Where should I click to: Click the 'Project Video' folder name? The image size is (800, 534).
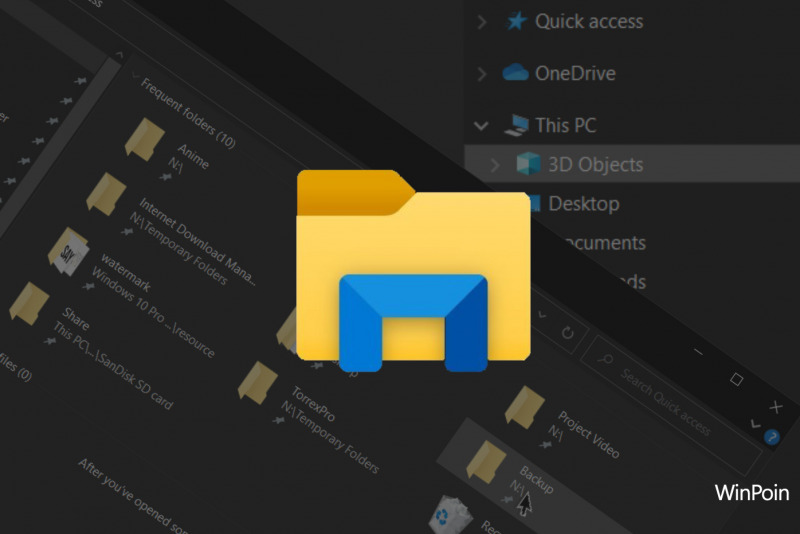coord(589,435)
